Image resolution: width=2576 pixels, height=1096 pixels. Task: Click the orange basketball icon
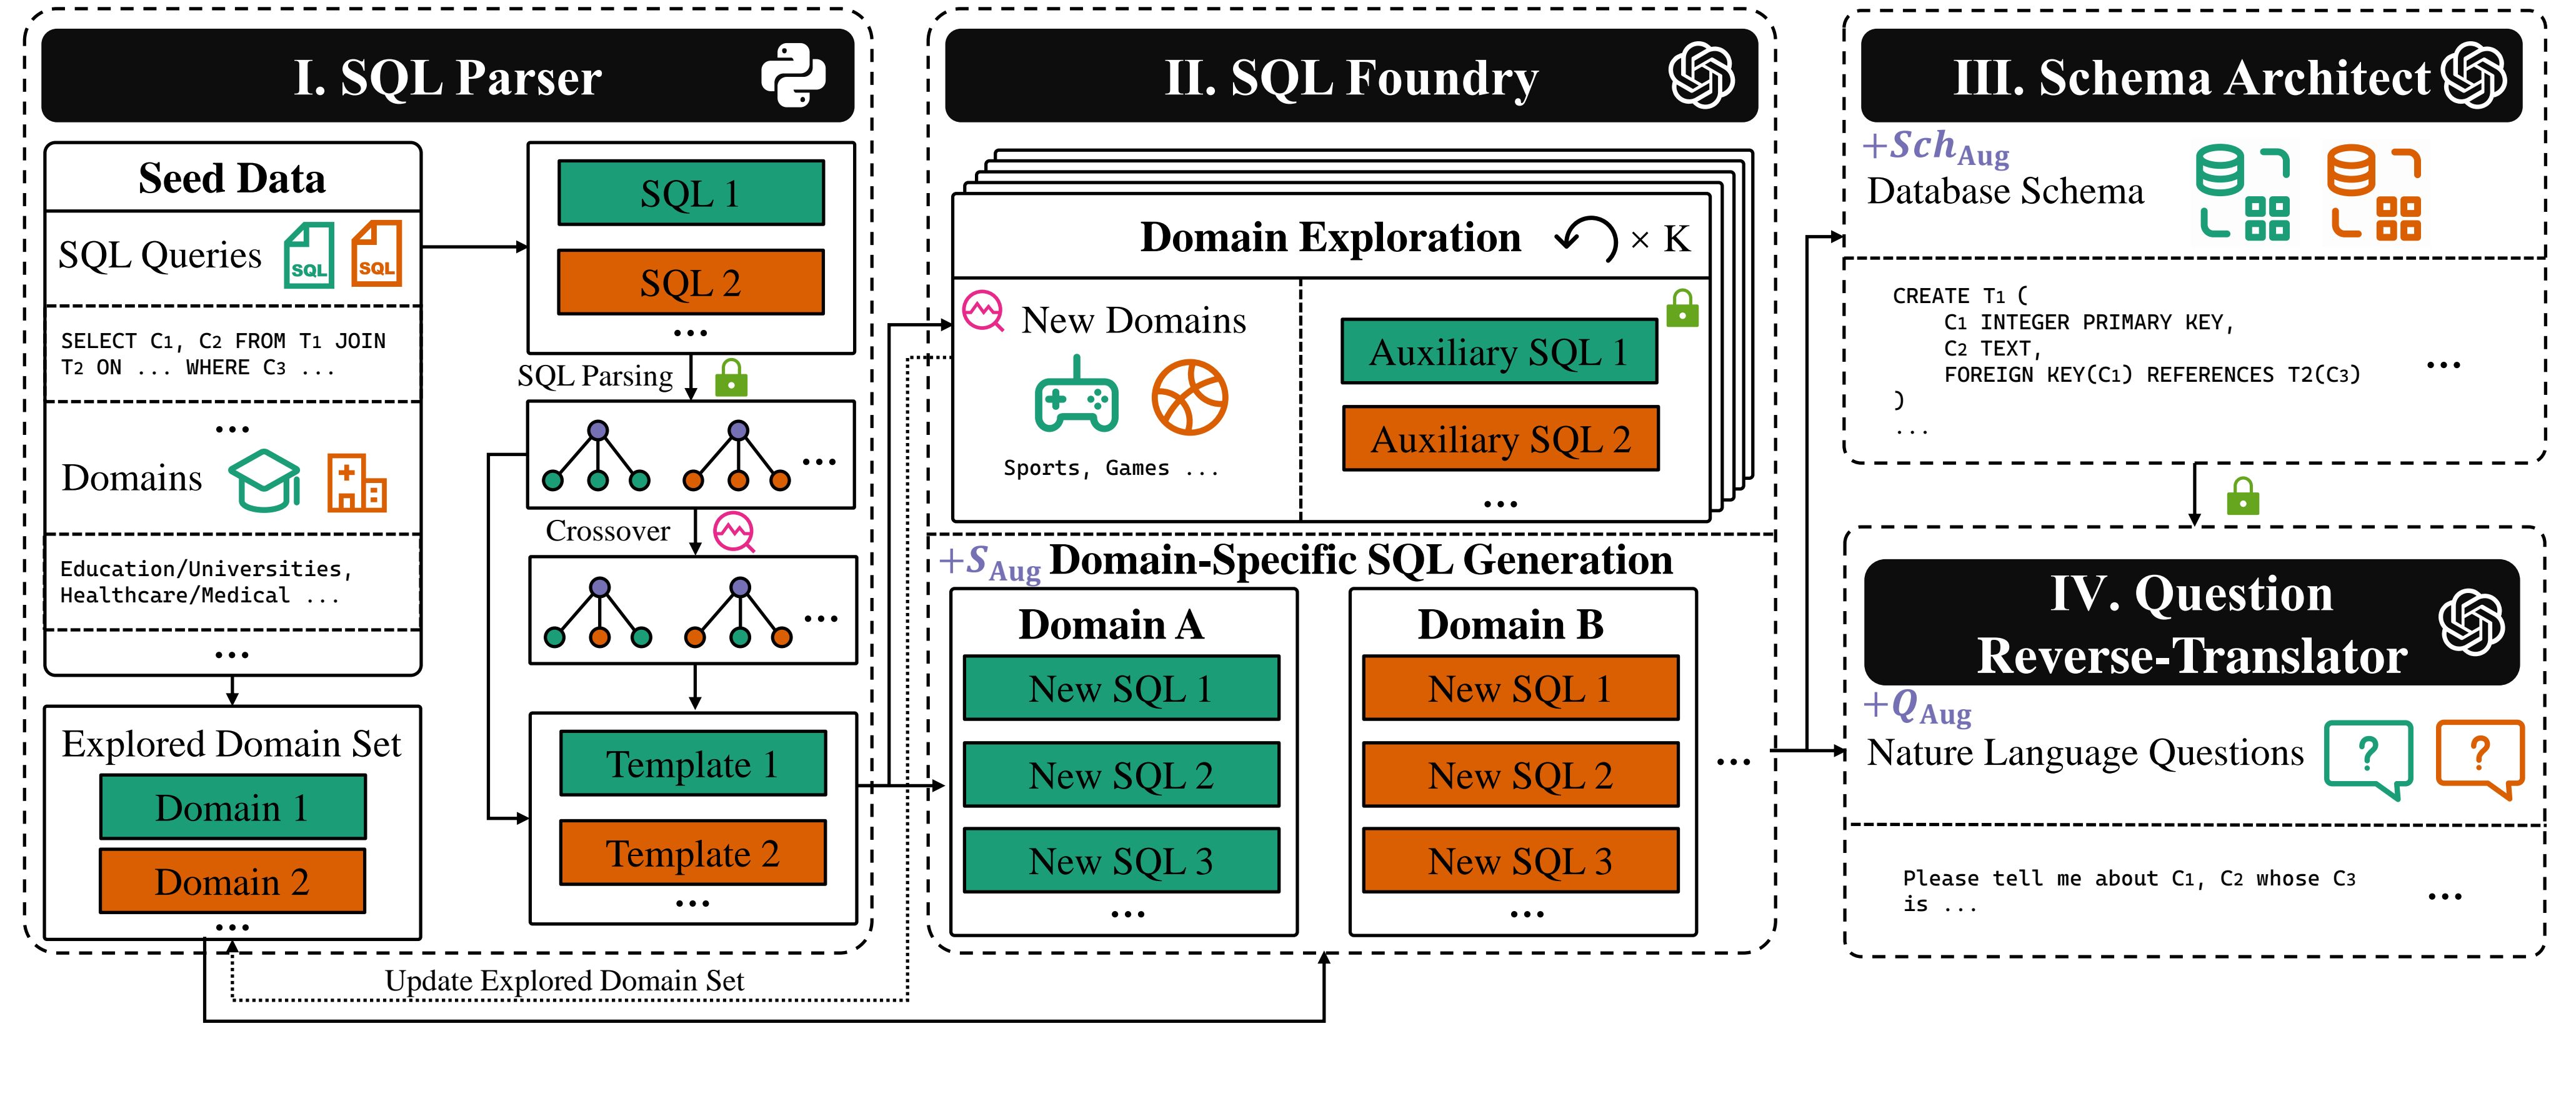[x=1189, y=397]
